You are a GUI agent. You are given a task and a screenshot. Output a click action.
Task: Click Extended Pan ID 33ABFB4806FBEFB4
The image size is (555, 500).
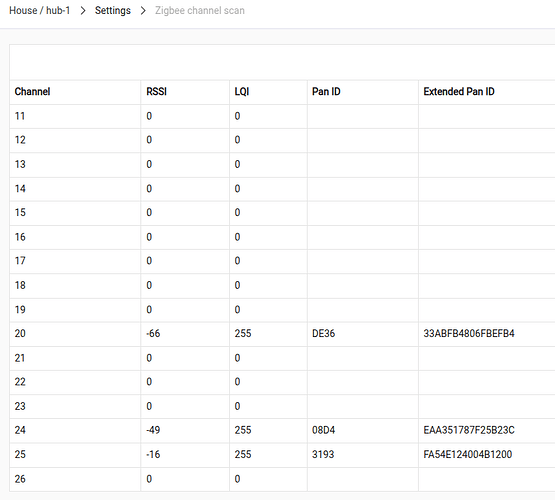469,334
